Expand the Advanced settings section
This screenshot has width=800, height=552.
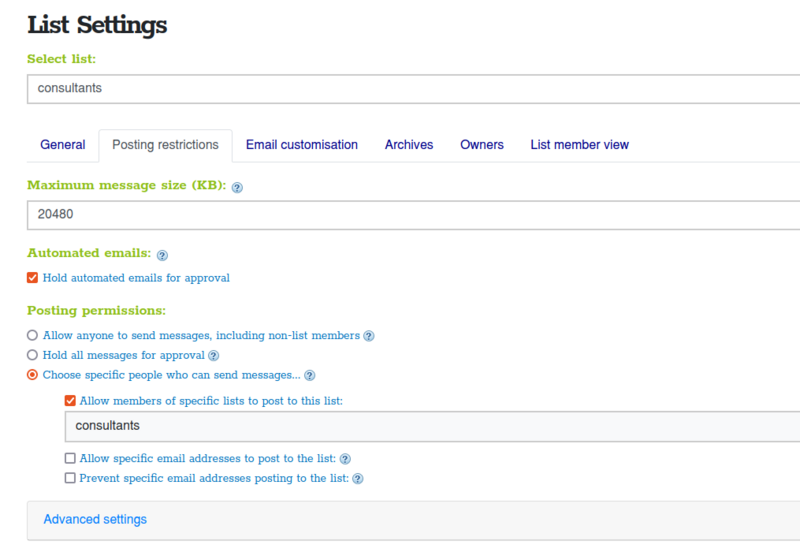coord(95,520)
